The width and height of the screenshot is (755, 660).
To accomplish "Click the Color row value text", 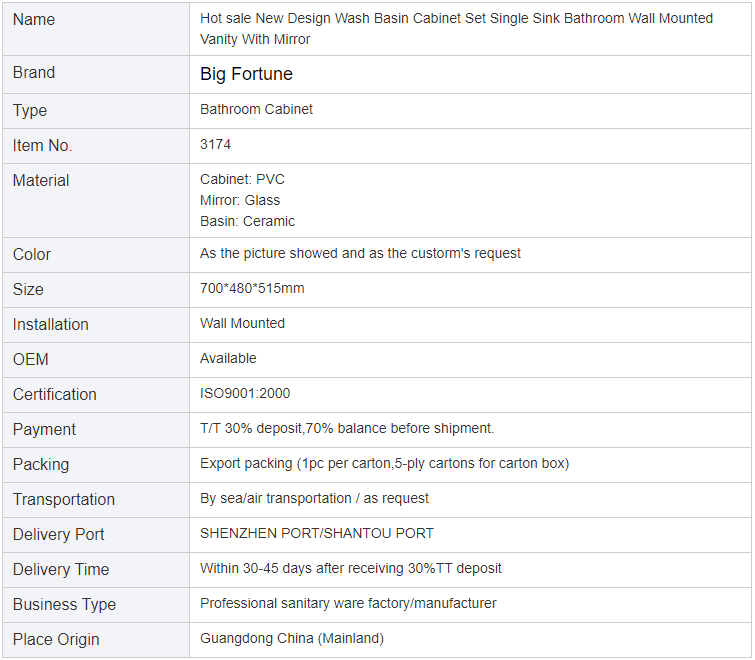I will point(360,253).
